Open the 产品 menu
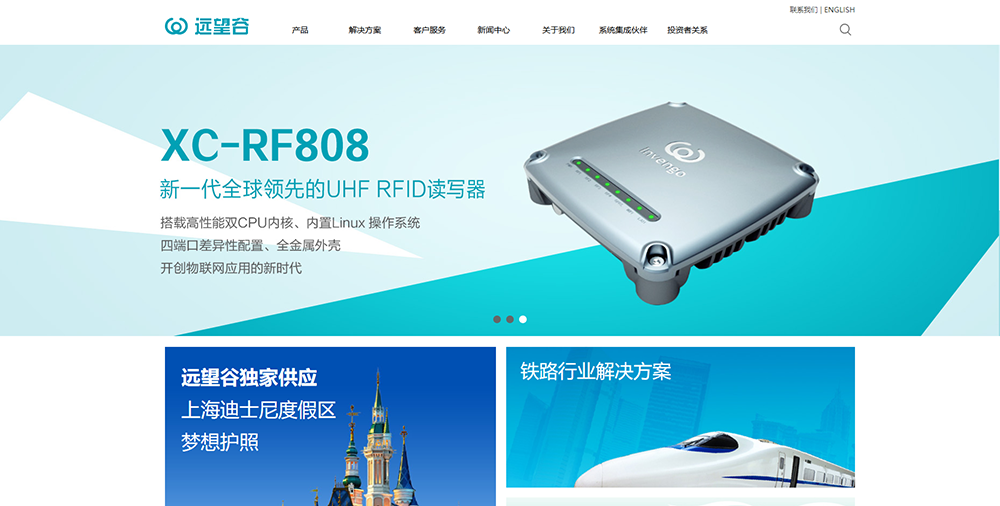 (300, 30)
